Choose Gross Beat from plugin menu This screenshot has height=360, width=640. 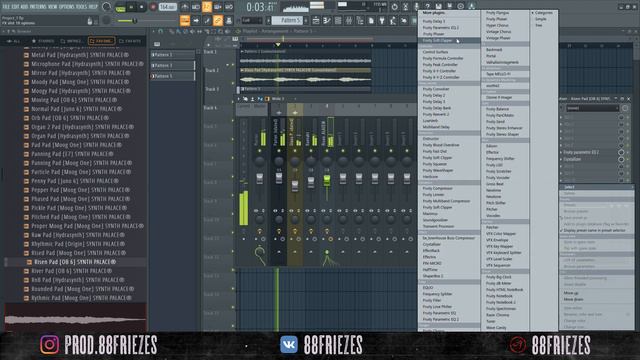pyautogui.click(x=495, y=184)
